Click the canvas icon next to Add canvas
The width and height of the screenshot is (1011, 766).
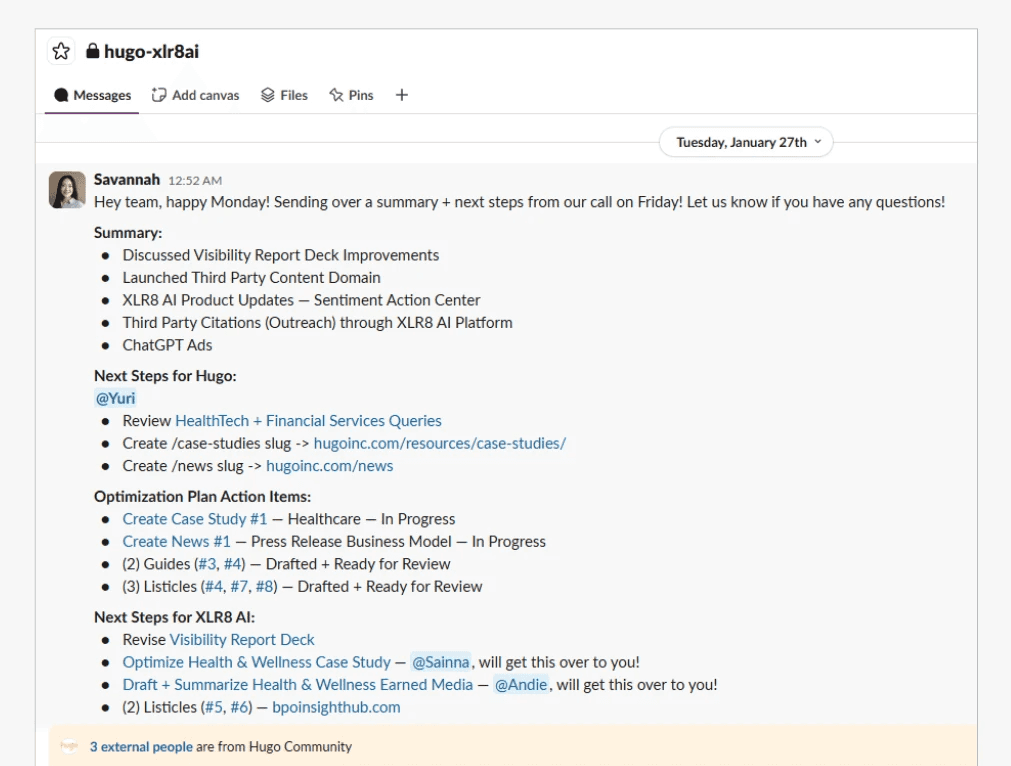(157, 95)
